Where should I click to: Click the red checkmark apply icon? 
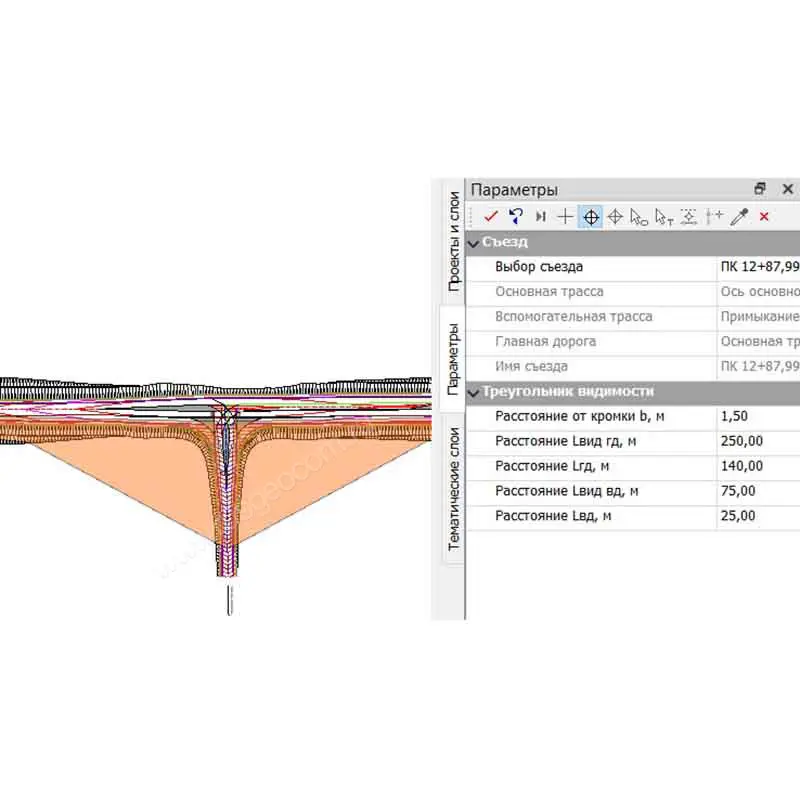(x=490, y=216)
